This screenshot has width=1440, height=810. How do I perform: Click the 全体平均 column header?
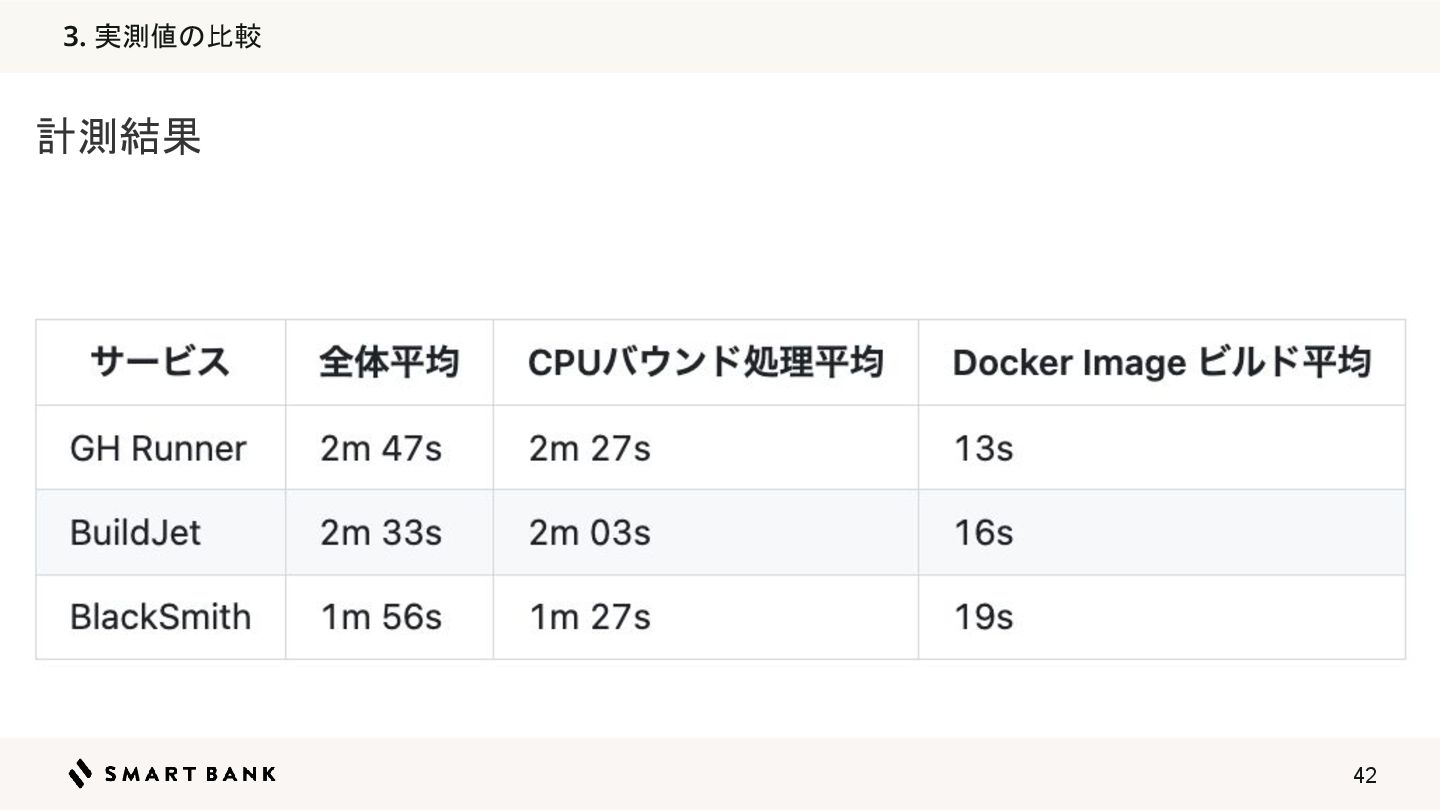pos(389,362)
